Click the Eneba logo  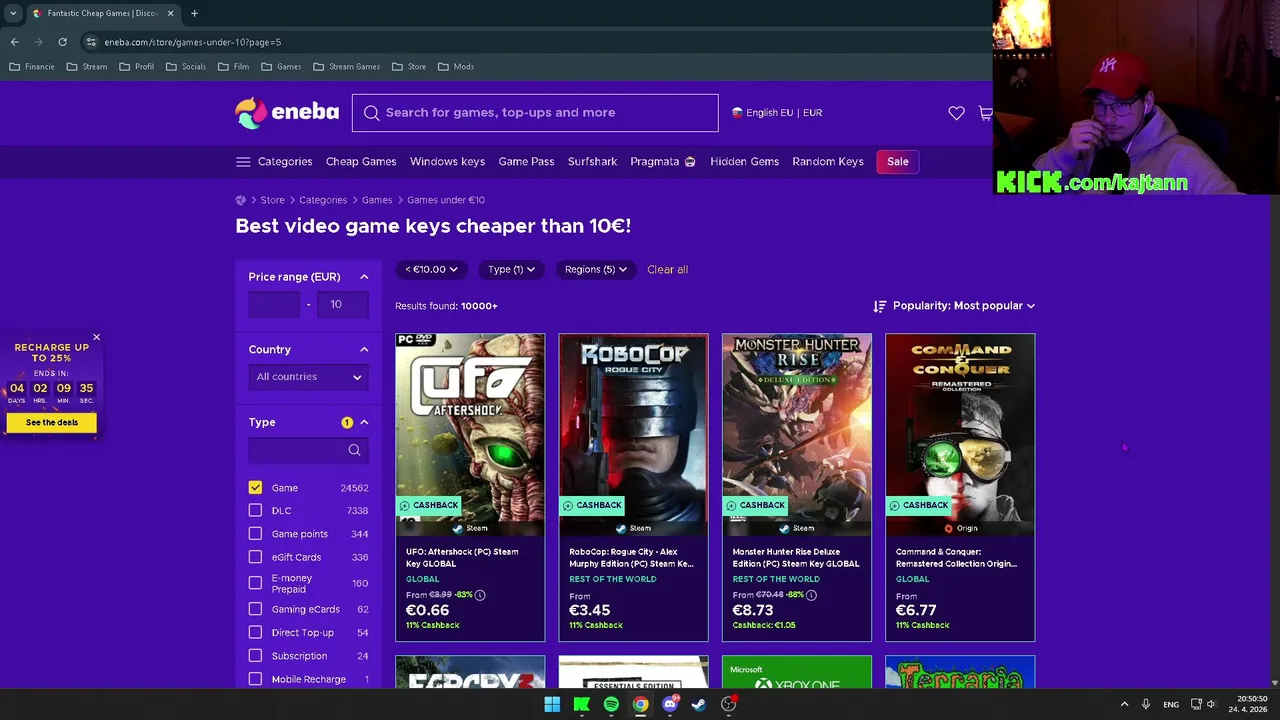coord(287,113)
